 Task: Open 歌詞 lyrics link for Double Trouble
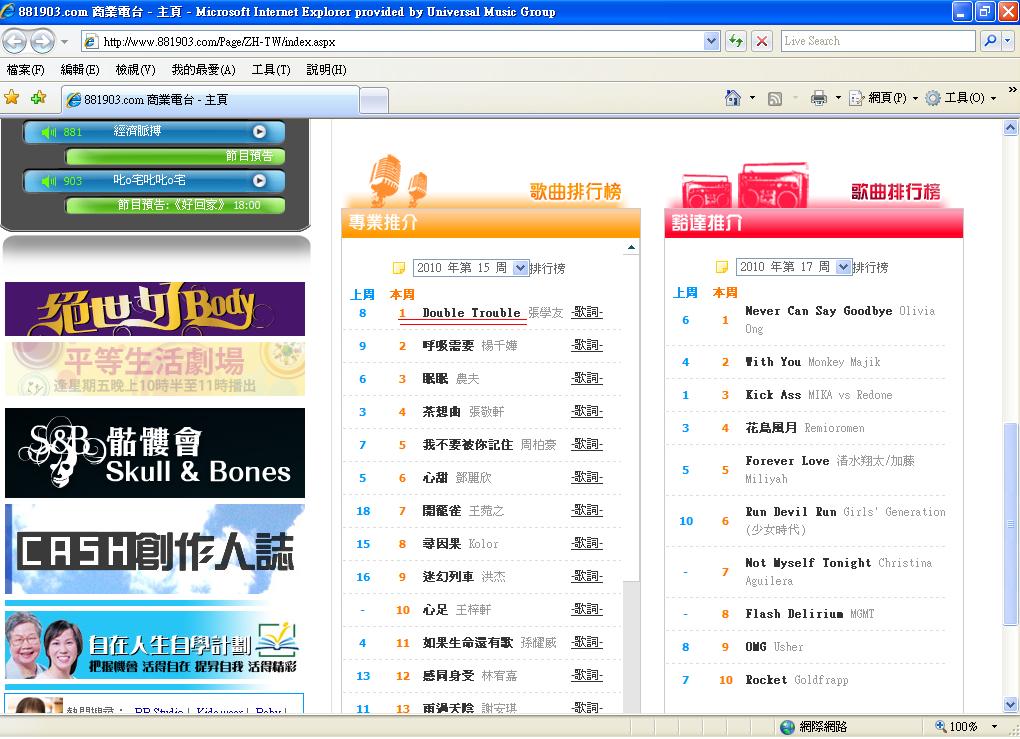(587, 312)
